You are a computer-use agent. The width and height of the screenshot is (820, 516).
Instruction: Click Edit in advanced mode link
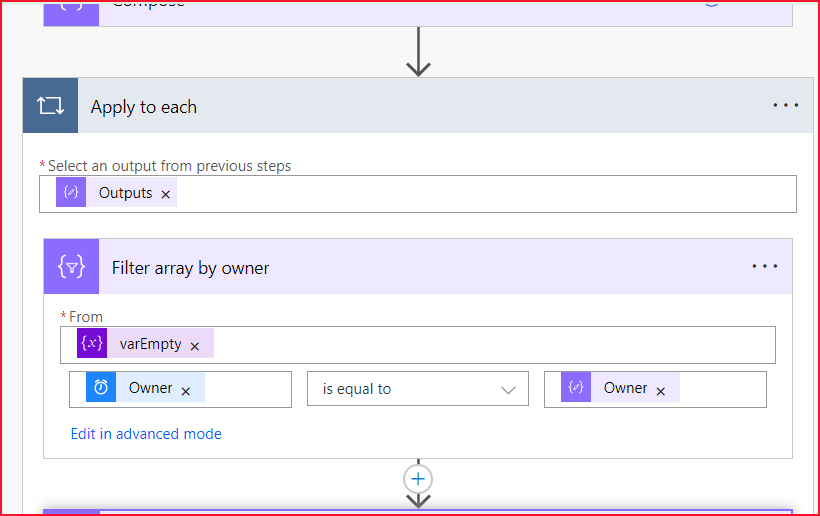click(146, 434)
